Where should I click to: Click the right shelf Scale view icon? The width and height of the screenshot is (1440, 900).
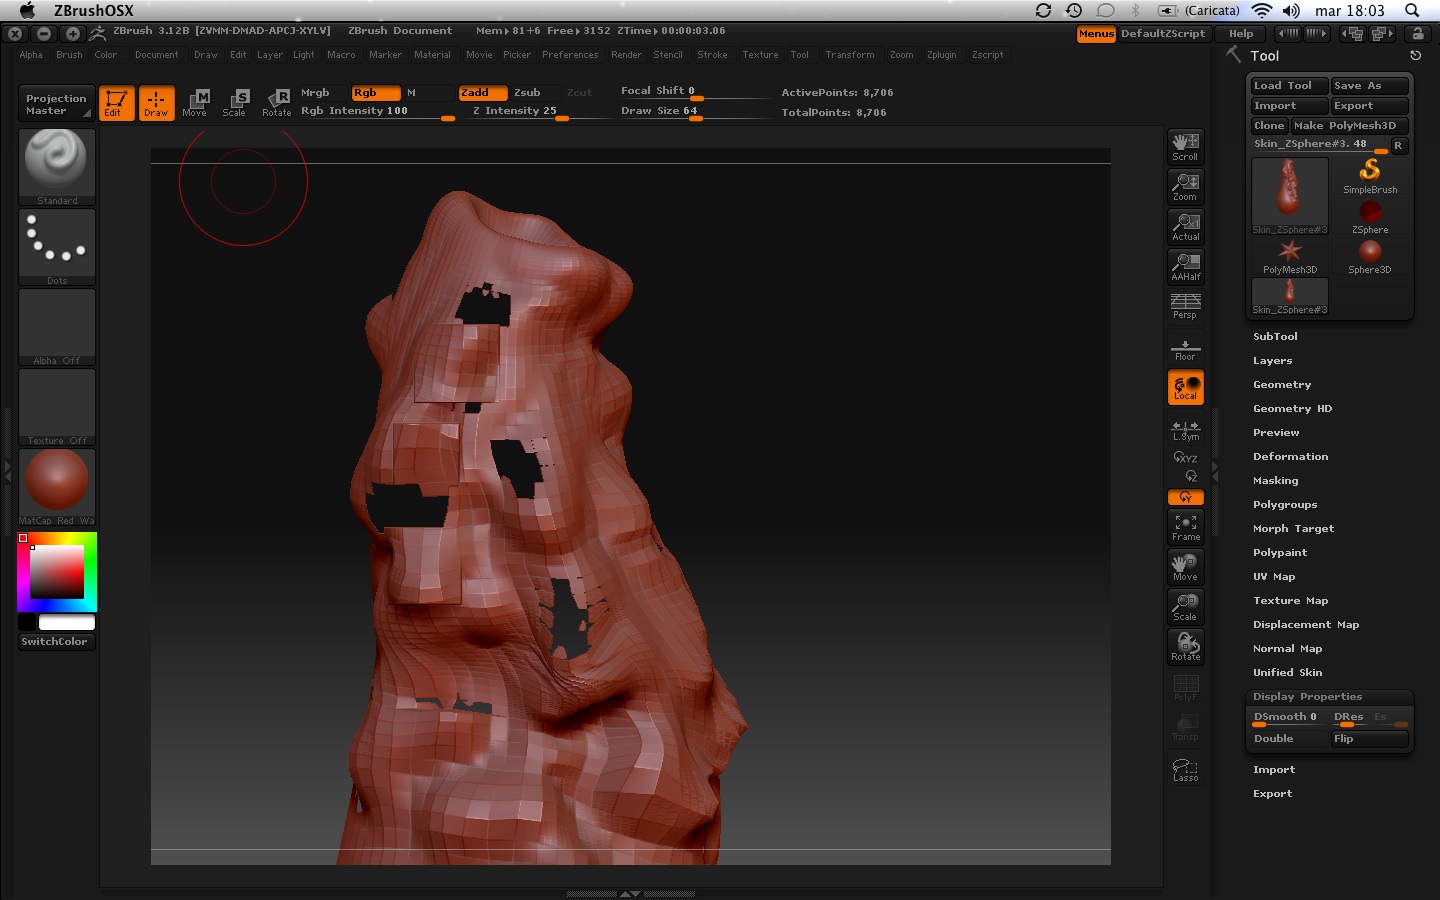1185,607
